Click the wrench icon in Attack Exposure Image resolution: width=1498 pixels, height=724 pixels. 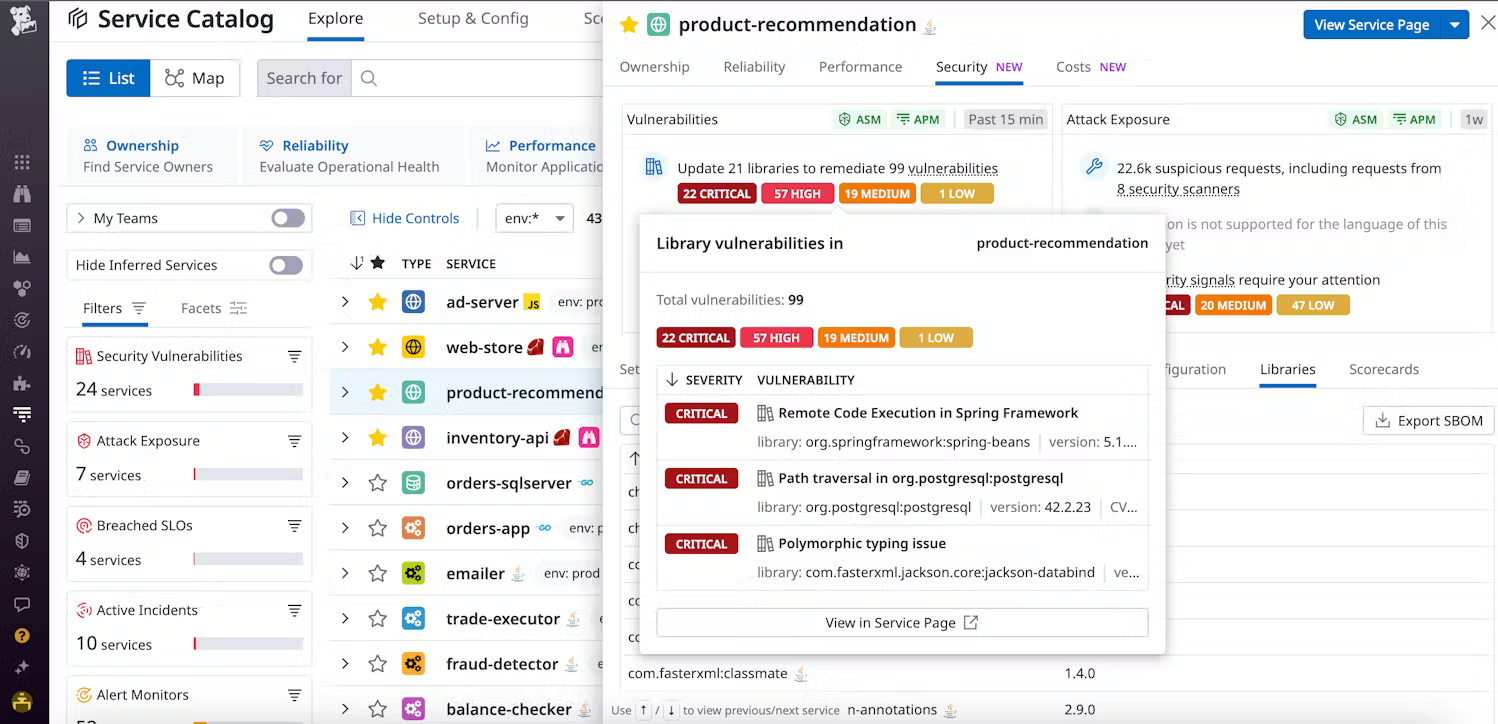click(x=1094, y=168)
